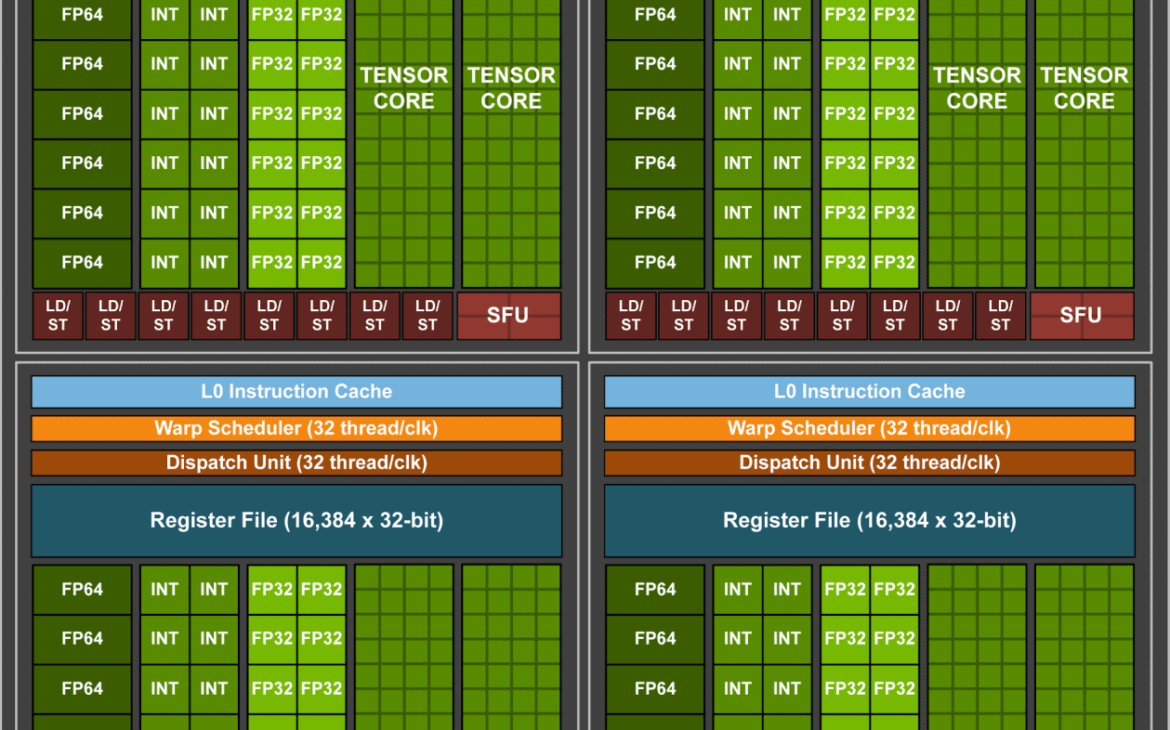Click the right Dispatch Unit bar

869,463
